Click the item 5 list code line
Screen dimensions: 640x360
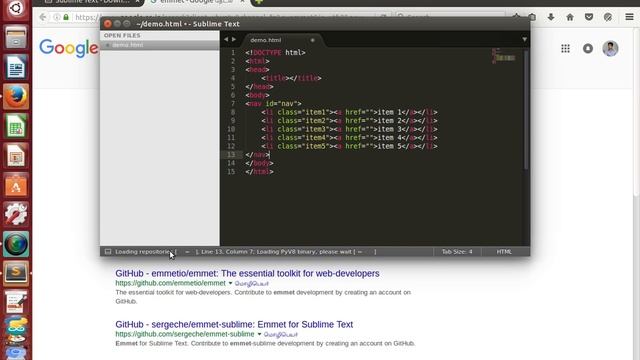[349, 146]
